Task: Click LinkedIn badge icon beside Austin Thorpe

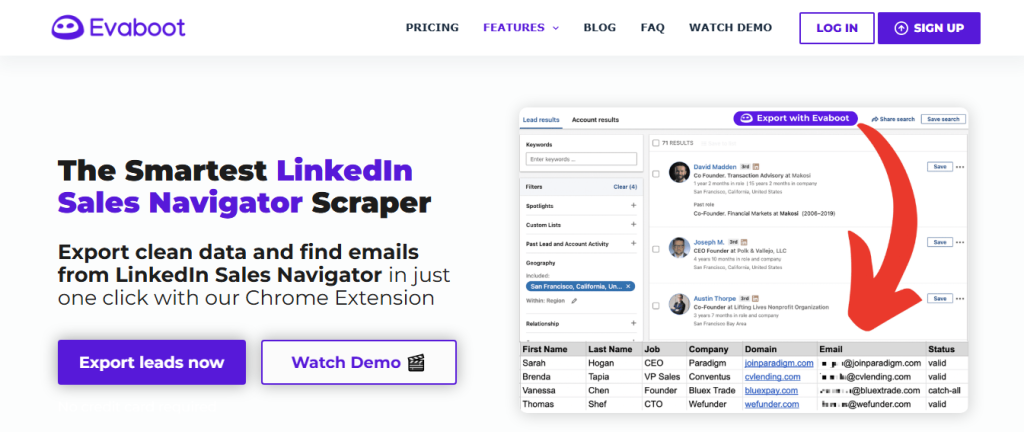Action: 756,298
